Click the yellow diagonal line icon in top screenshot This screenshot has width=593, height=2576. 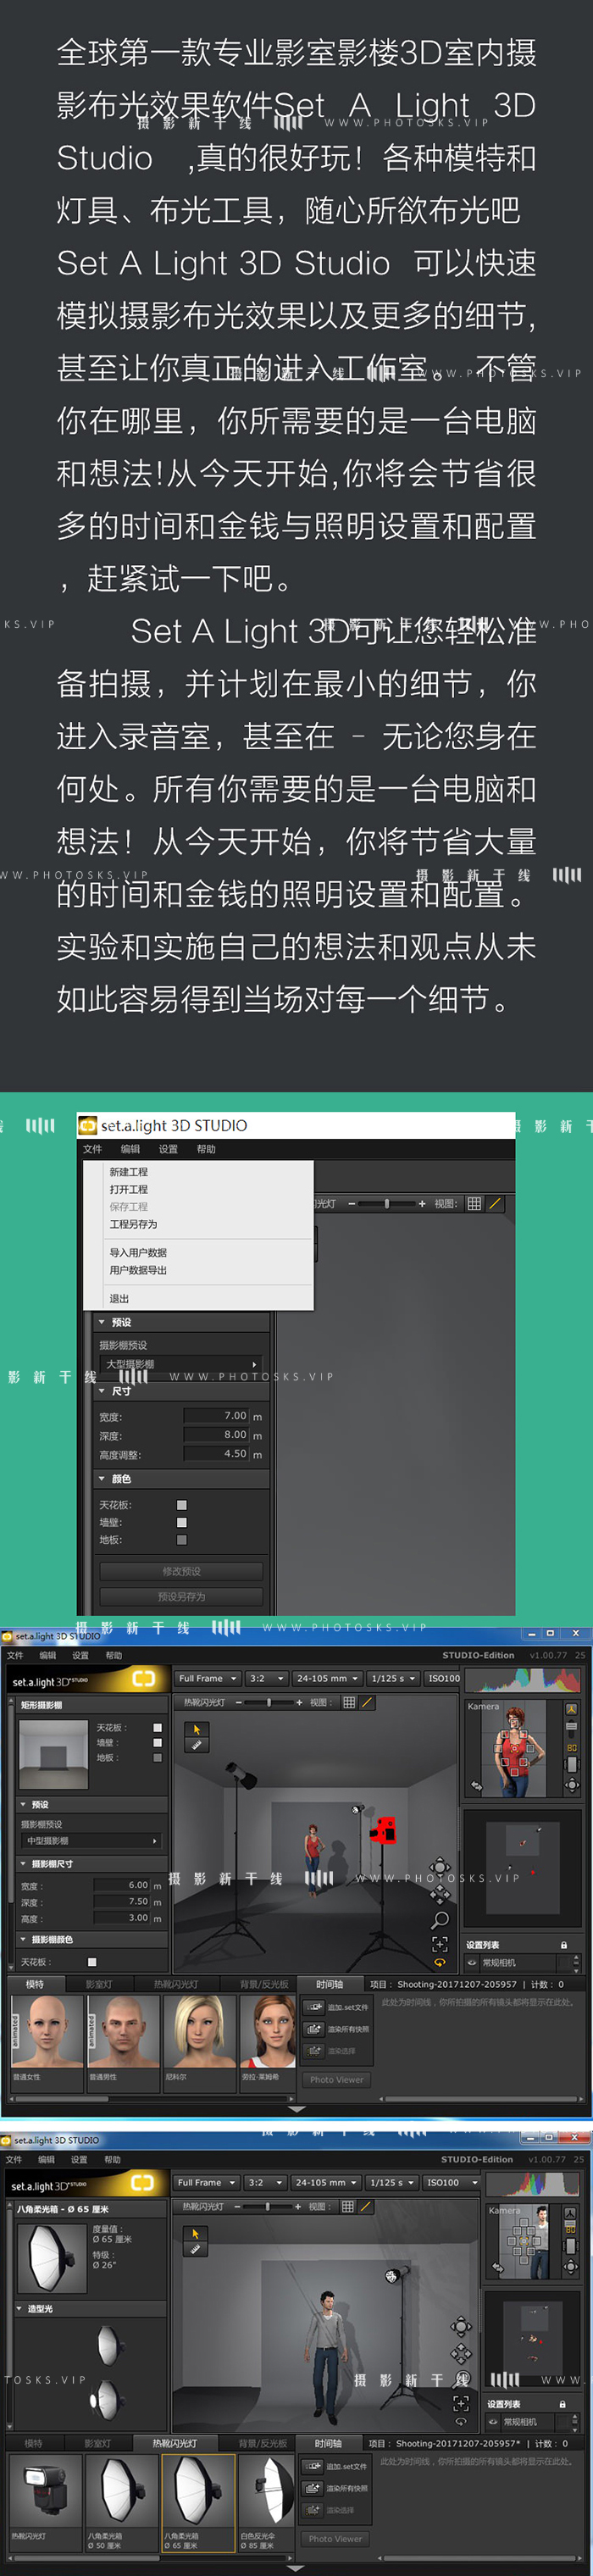point(495,1204)
